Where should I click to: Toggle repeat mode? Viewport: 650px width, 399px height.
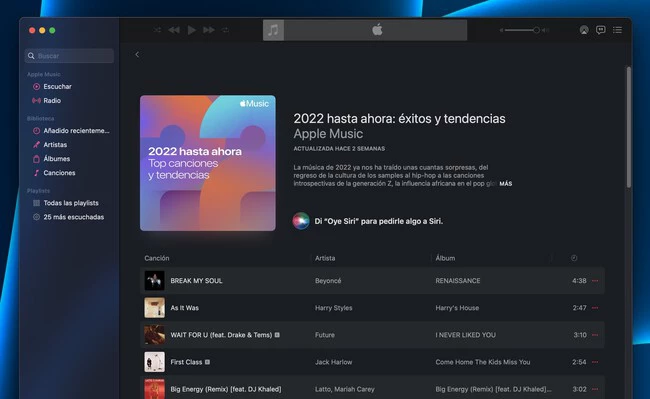226,30
